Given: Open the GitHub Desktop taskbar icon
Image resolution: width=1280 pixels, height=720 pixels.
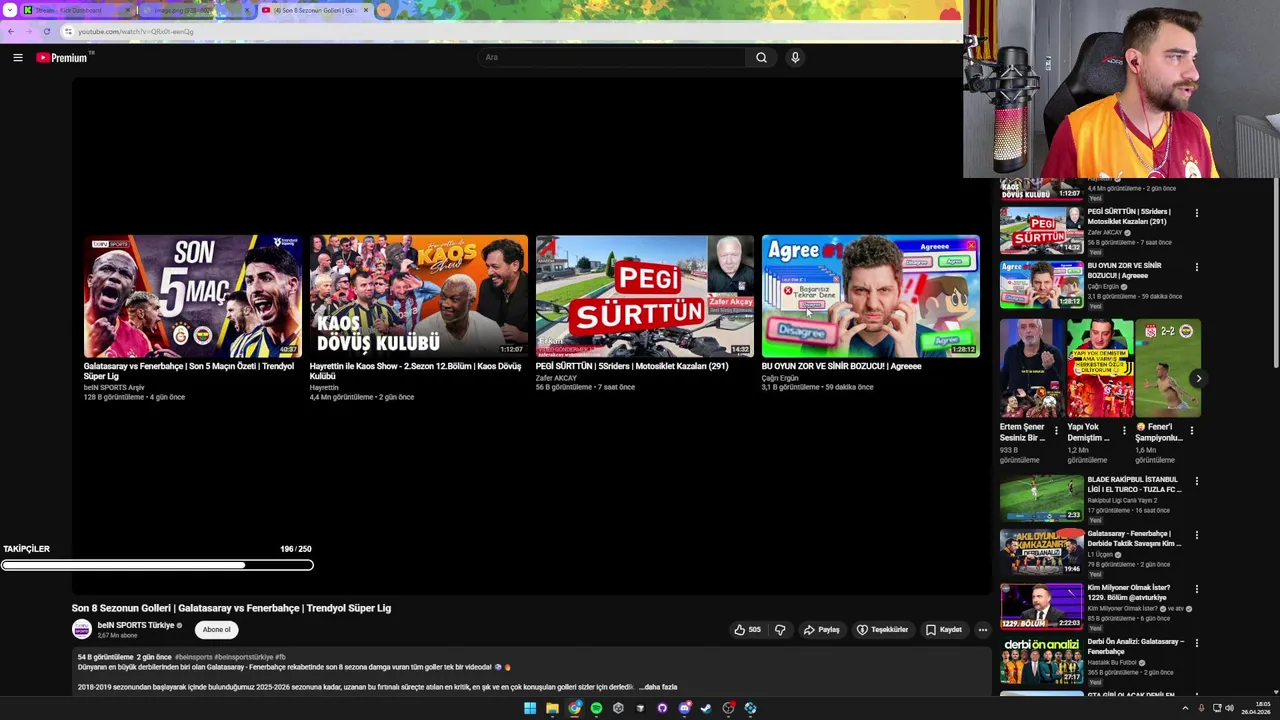Looking at the screenshot, I should click(x=662, y=708).
